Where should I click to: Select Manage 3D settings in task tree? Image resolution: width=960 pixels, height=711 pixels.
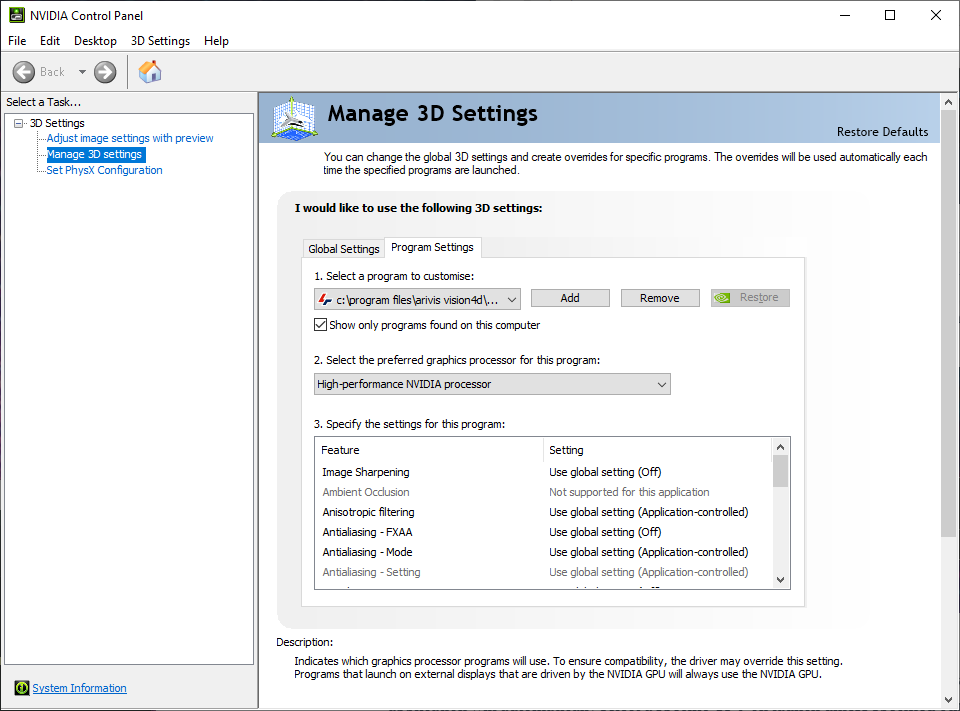tap(95, 154)
